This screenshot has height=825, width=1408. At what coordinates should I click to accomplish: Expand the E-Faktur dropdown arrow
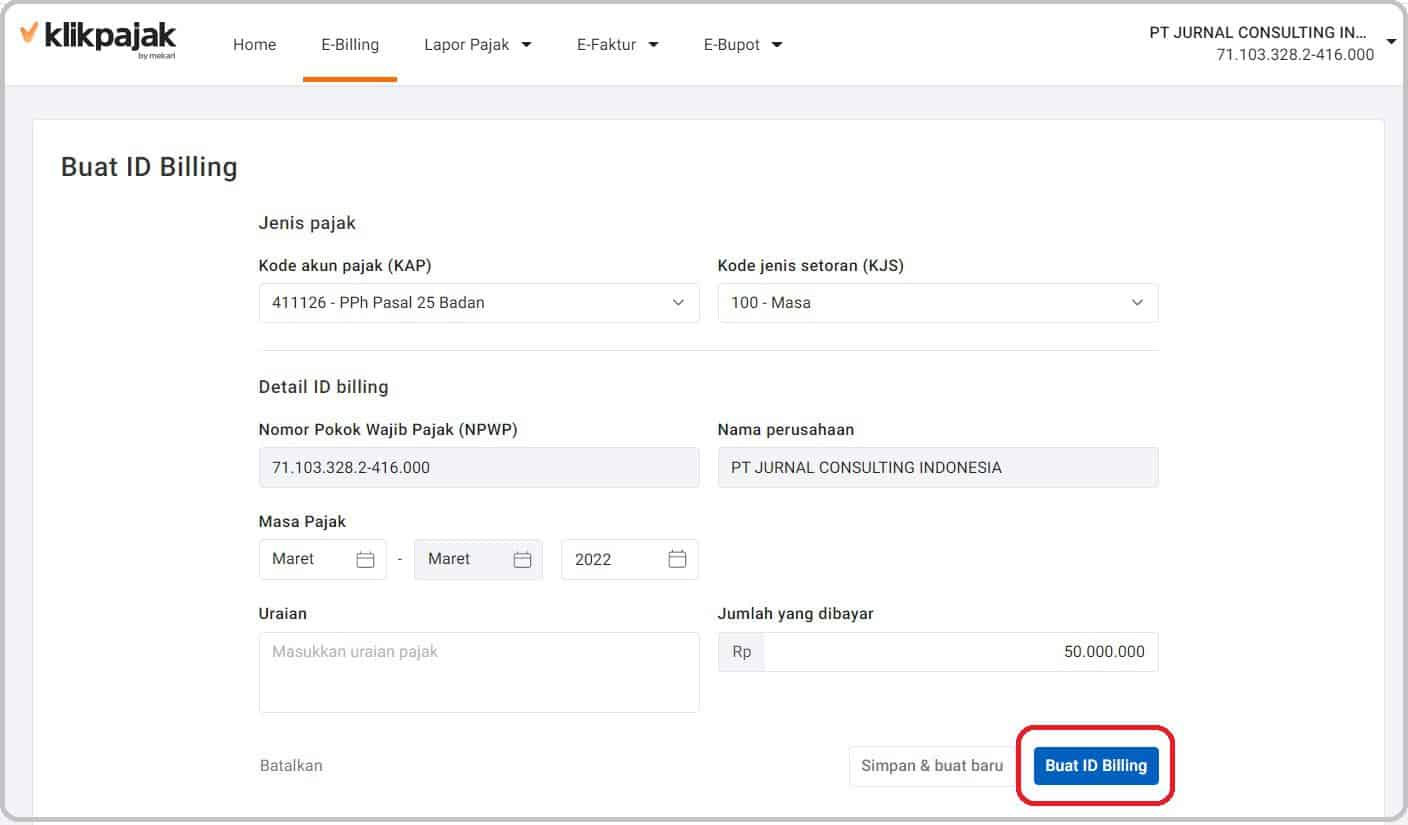pyautogui.click(x=653, y=45)
